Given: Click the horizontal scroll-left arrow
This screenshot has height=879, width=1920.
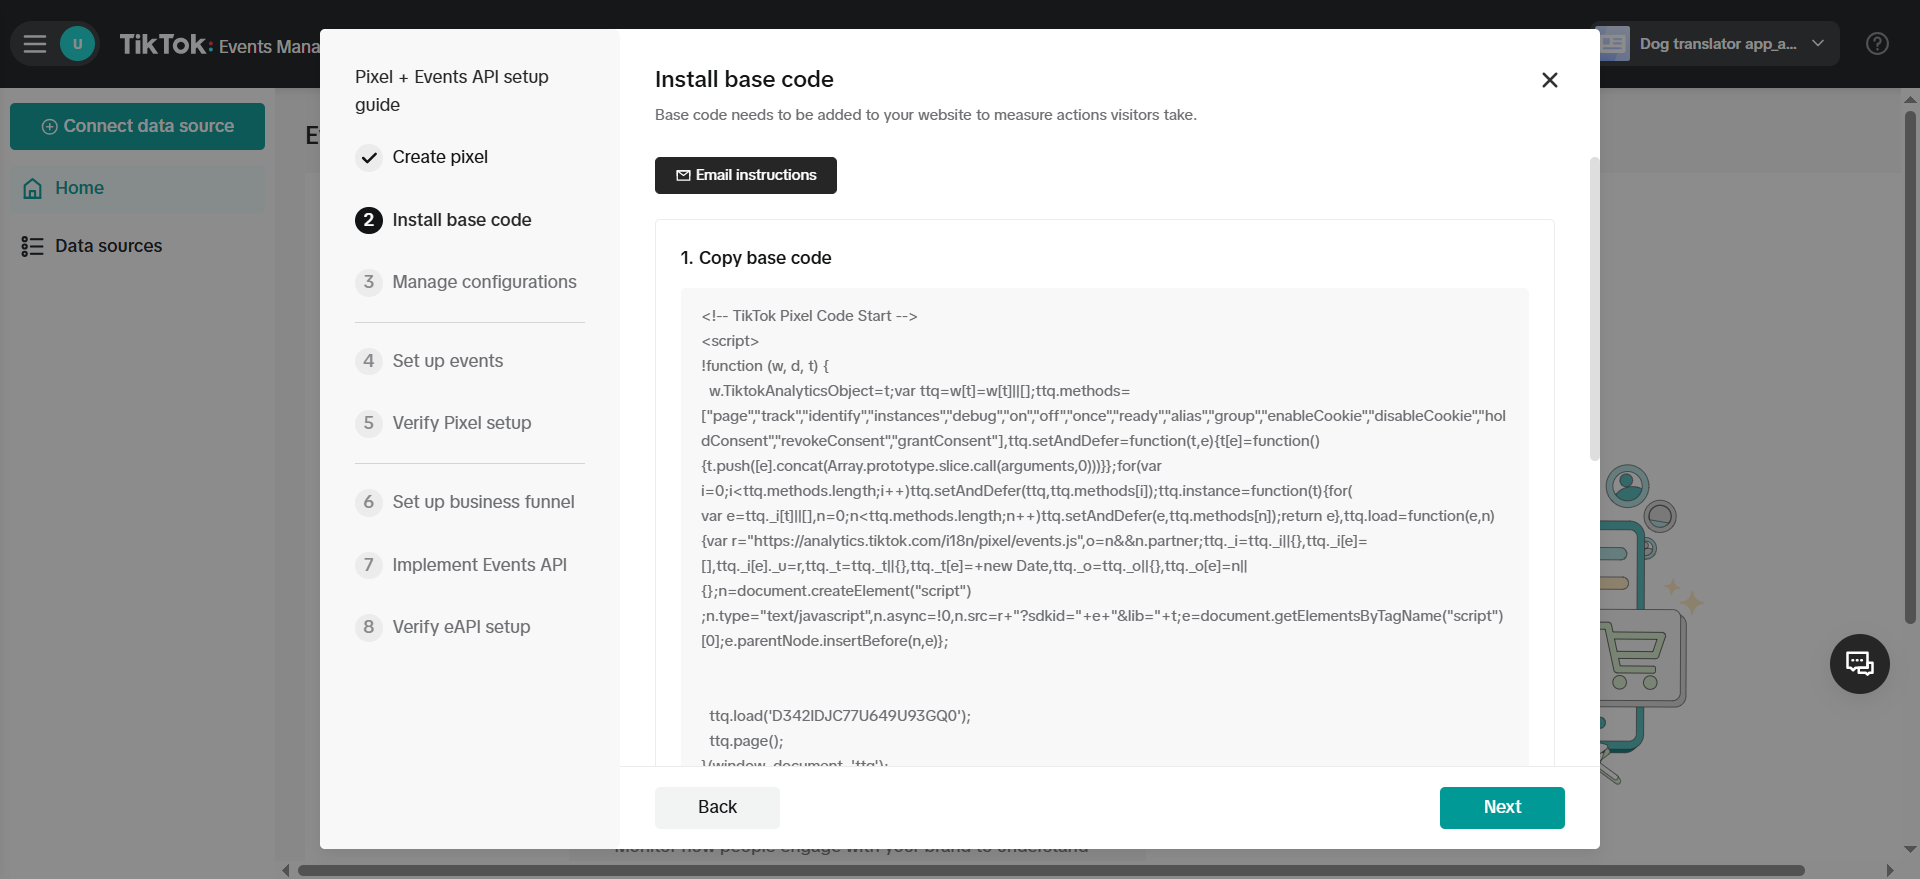Looking at the screenshot, I should pos(286,870).
